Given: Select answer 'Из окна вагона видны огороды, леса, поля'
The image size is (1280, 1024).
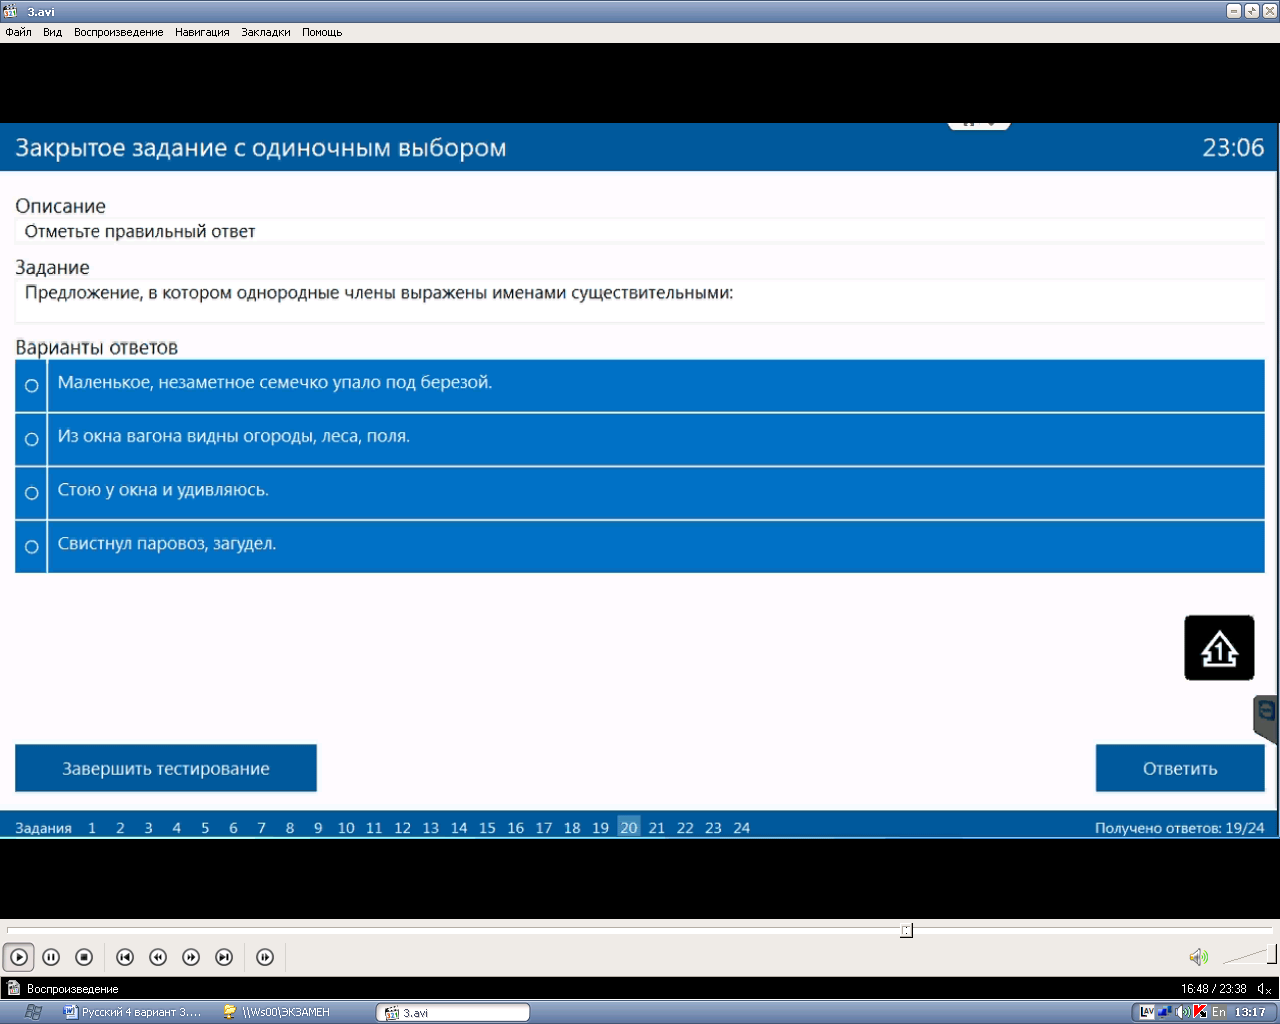Looking at the screenshot, I should click(x=640, y=439).
